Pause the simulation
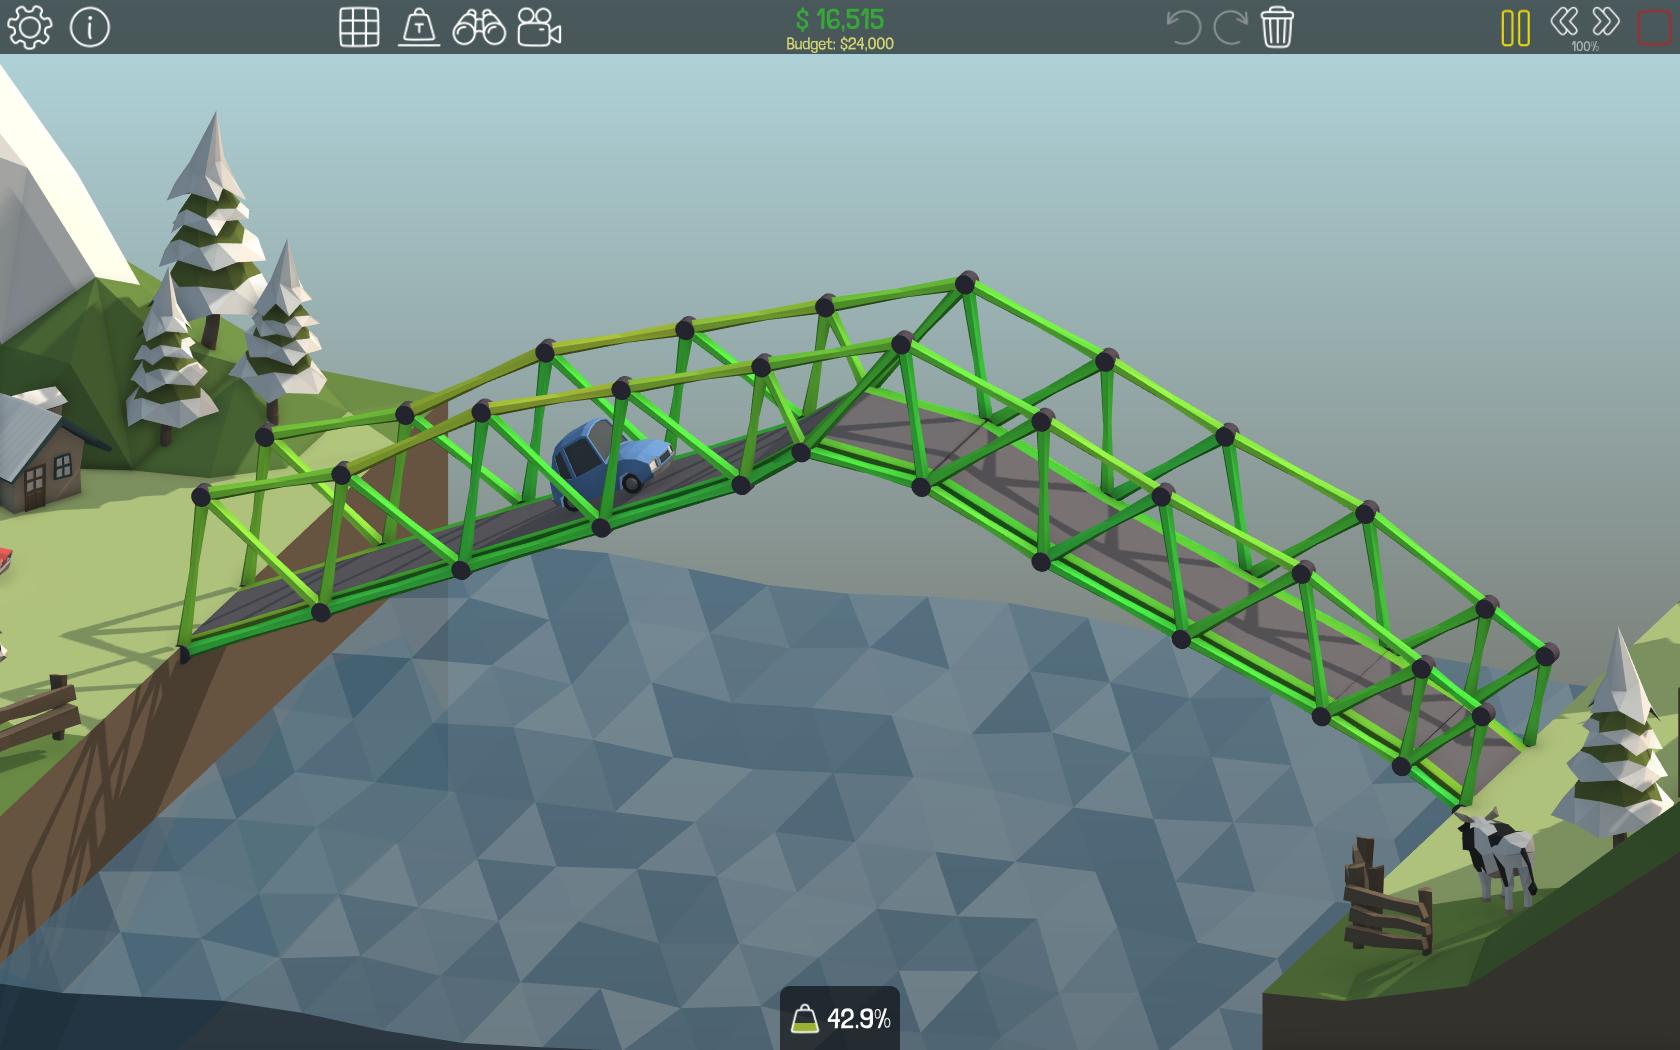Screen dimensions: 1680x1050 (1515, 27)
